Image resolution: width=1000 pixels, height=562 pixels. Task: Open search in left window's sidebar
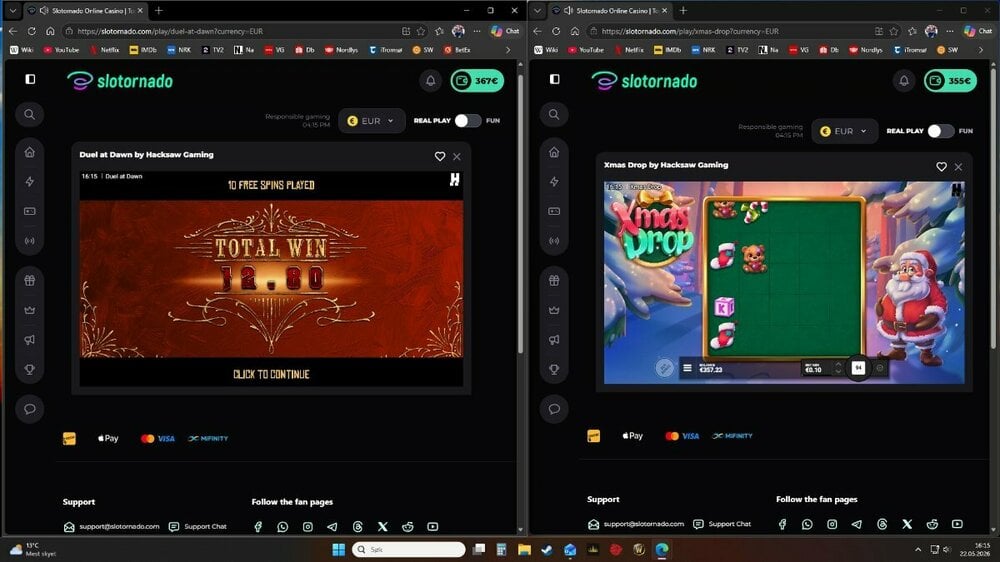[x=29, y=114]
